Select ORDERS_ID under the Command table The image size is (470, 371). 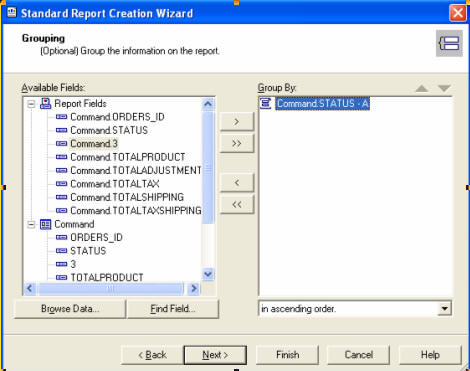[96, 237]
